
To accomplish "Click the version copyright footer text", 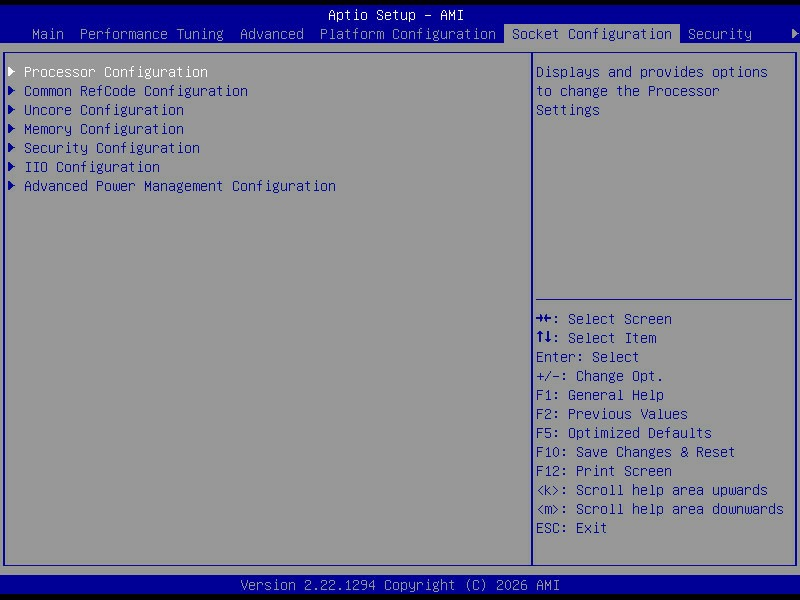I will [399, 585].
